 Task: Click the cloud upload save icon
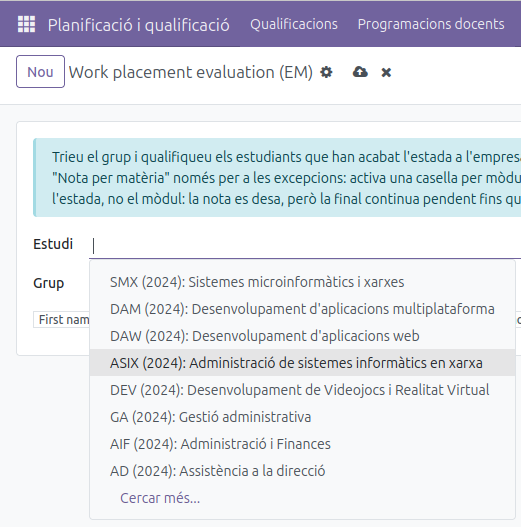click(360, 72)
